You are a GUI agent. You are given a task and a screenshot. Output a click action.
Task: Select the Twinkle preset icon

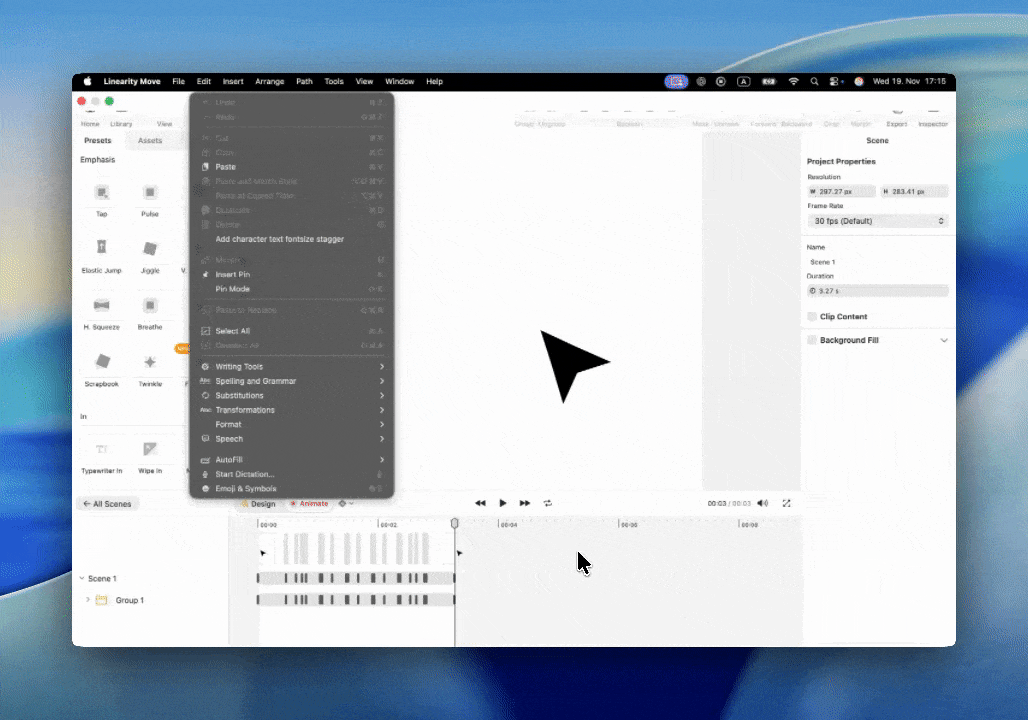coord(150,361)
